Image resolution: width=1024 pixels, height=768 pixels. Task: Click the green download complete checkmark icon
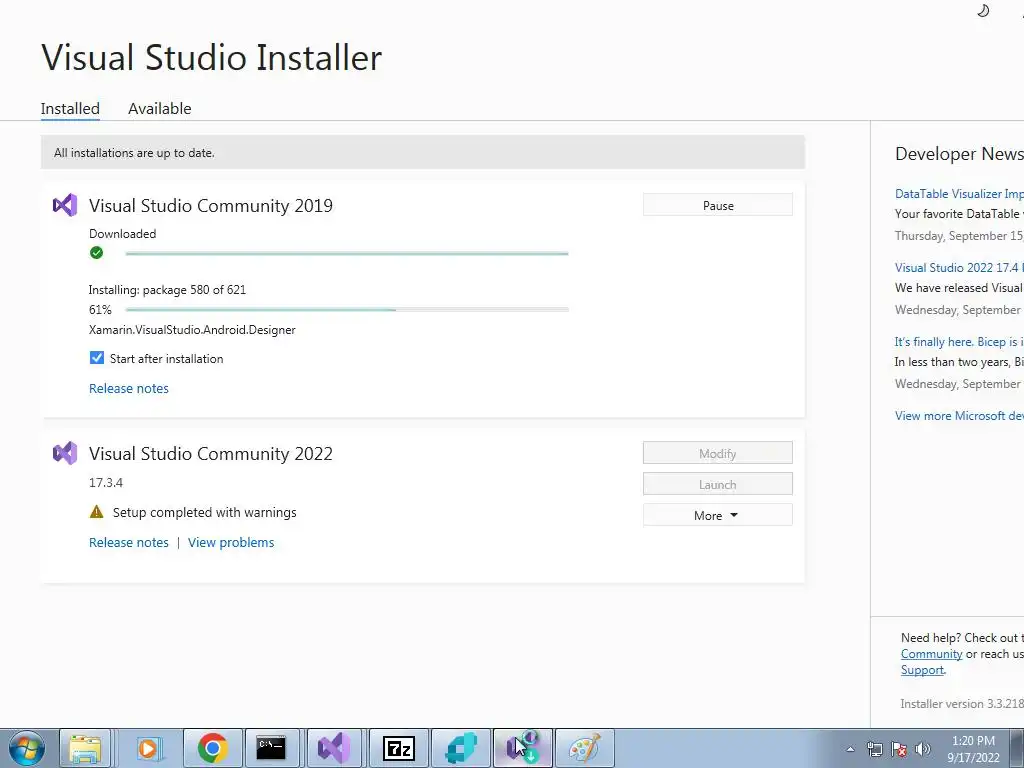pyautogui.click(x=97, y=253)
